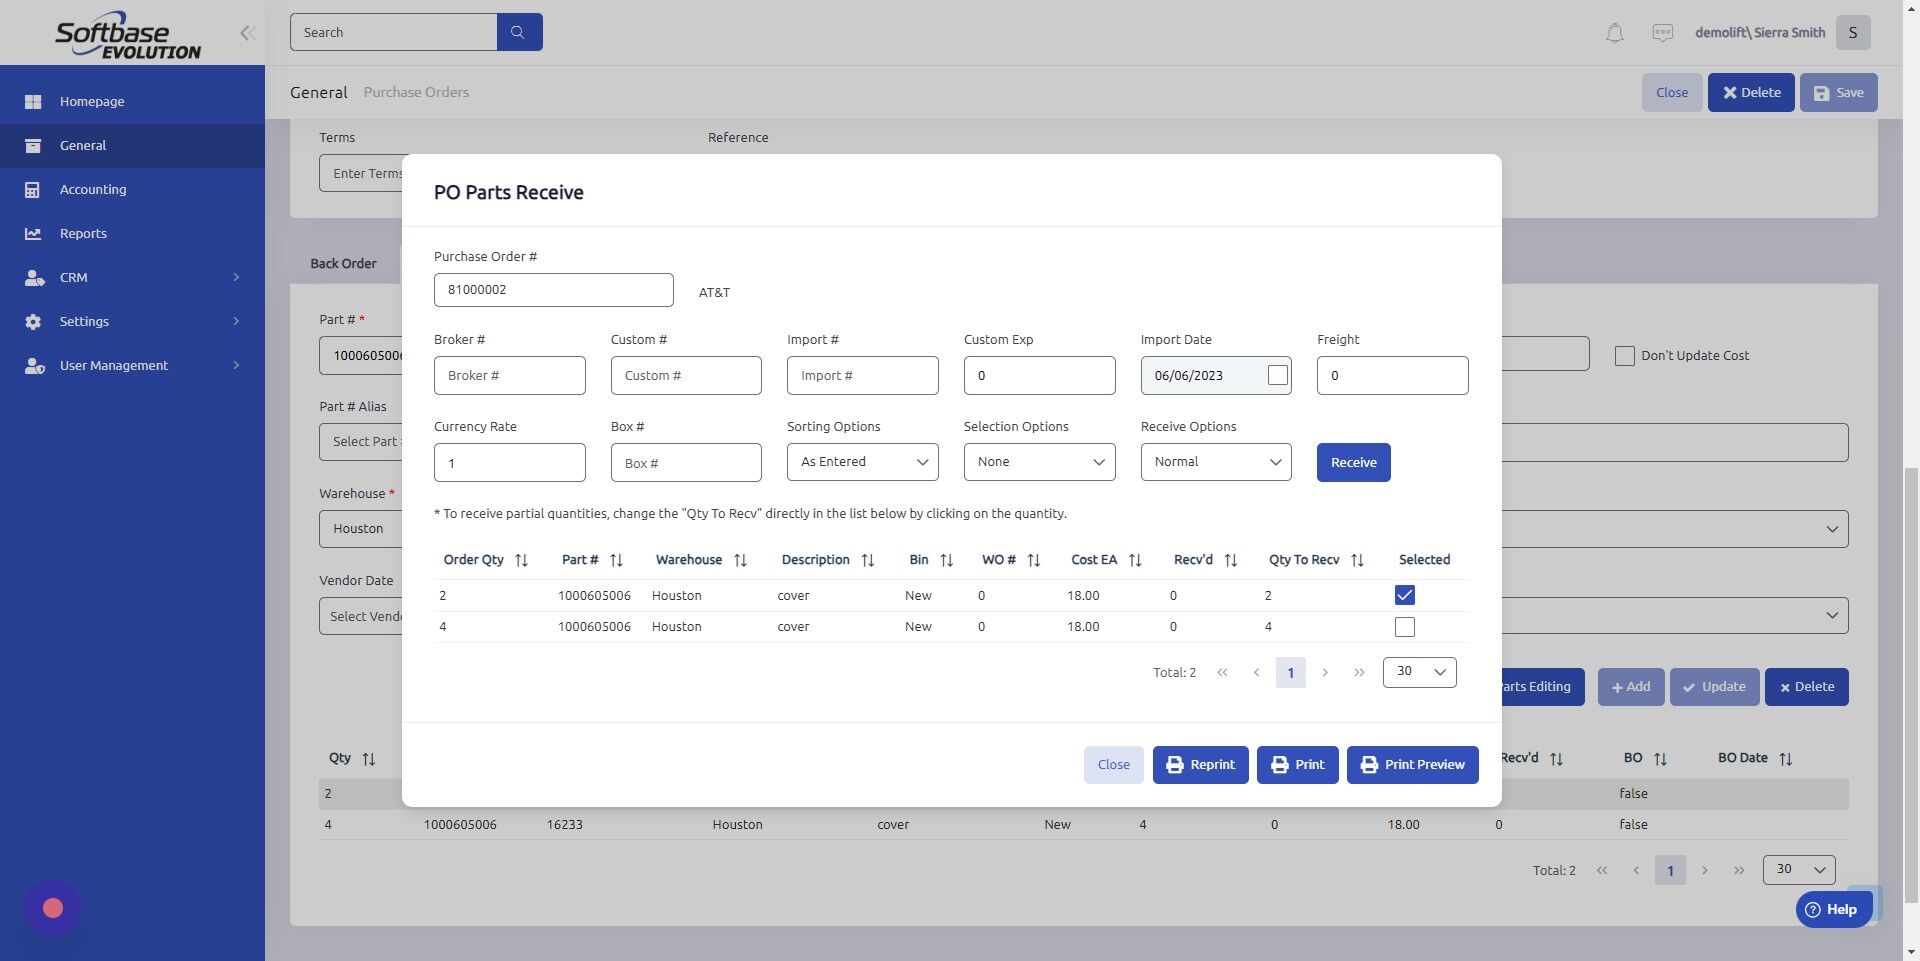
Task: Sort dialog table by Order Qty
Action: pyautogui.click(x=521, y=560)
